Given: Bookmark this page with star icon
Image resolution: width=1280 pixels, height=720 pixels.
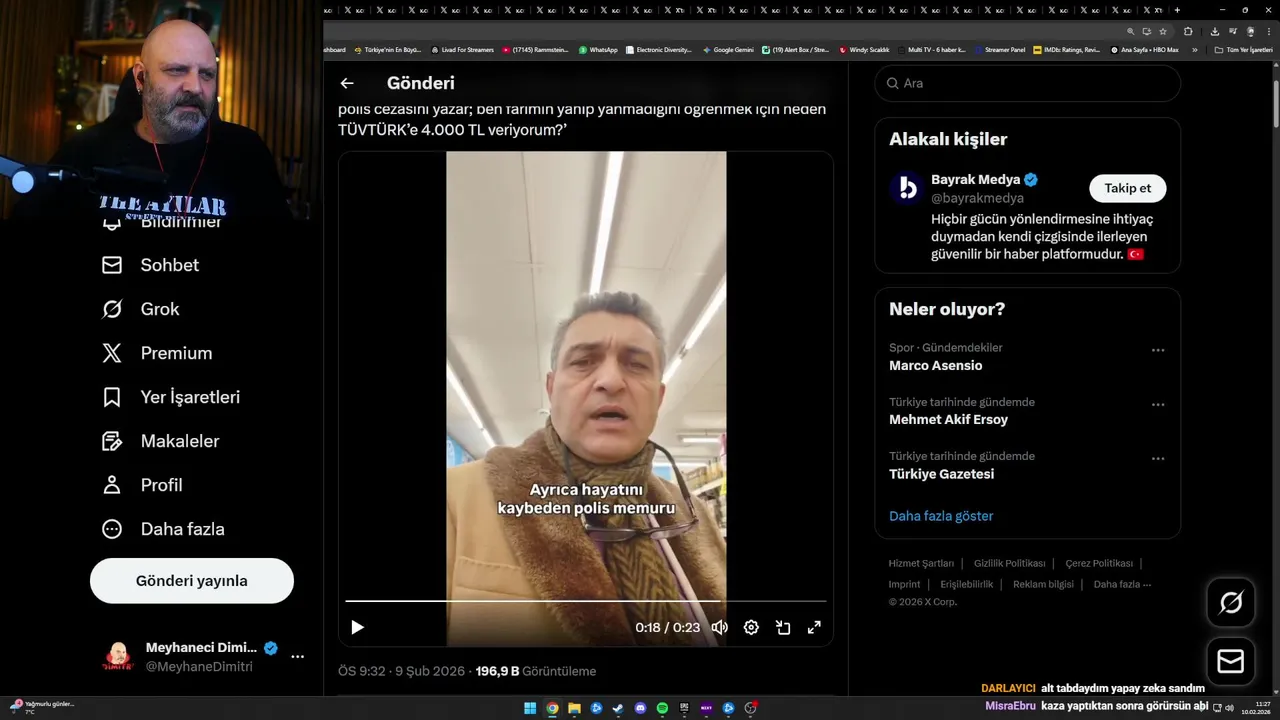Looking at the screenshot, I should (x=1162, y=31).
